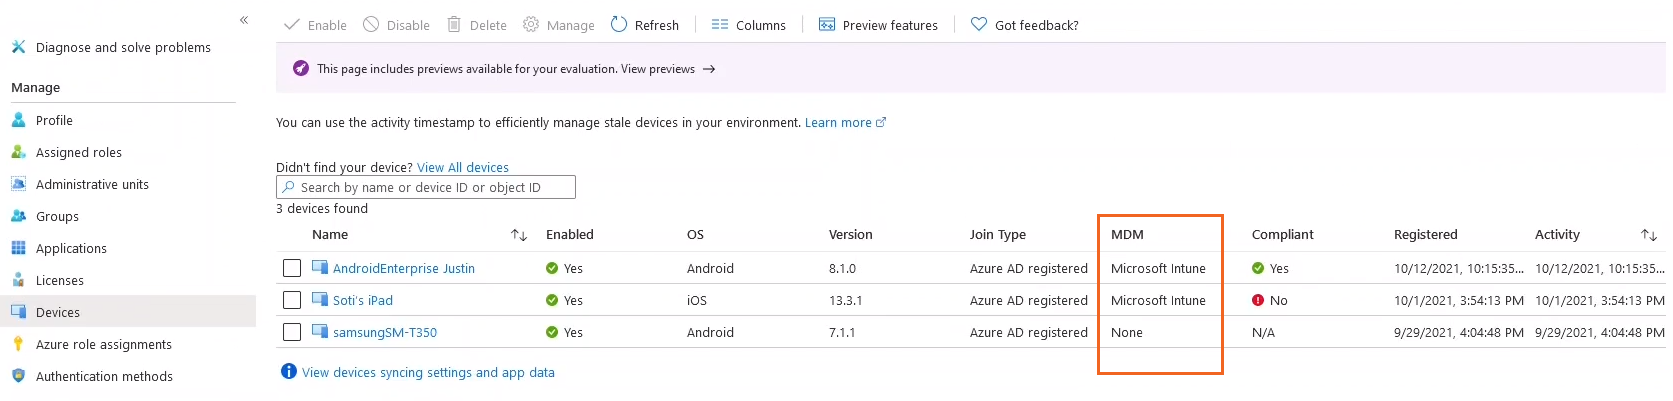Open View previews arrow in banner
1673x401 pixels.
709,69
